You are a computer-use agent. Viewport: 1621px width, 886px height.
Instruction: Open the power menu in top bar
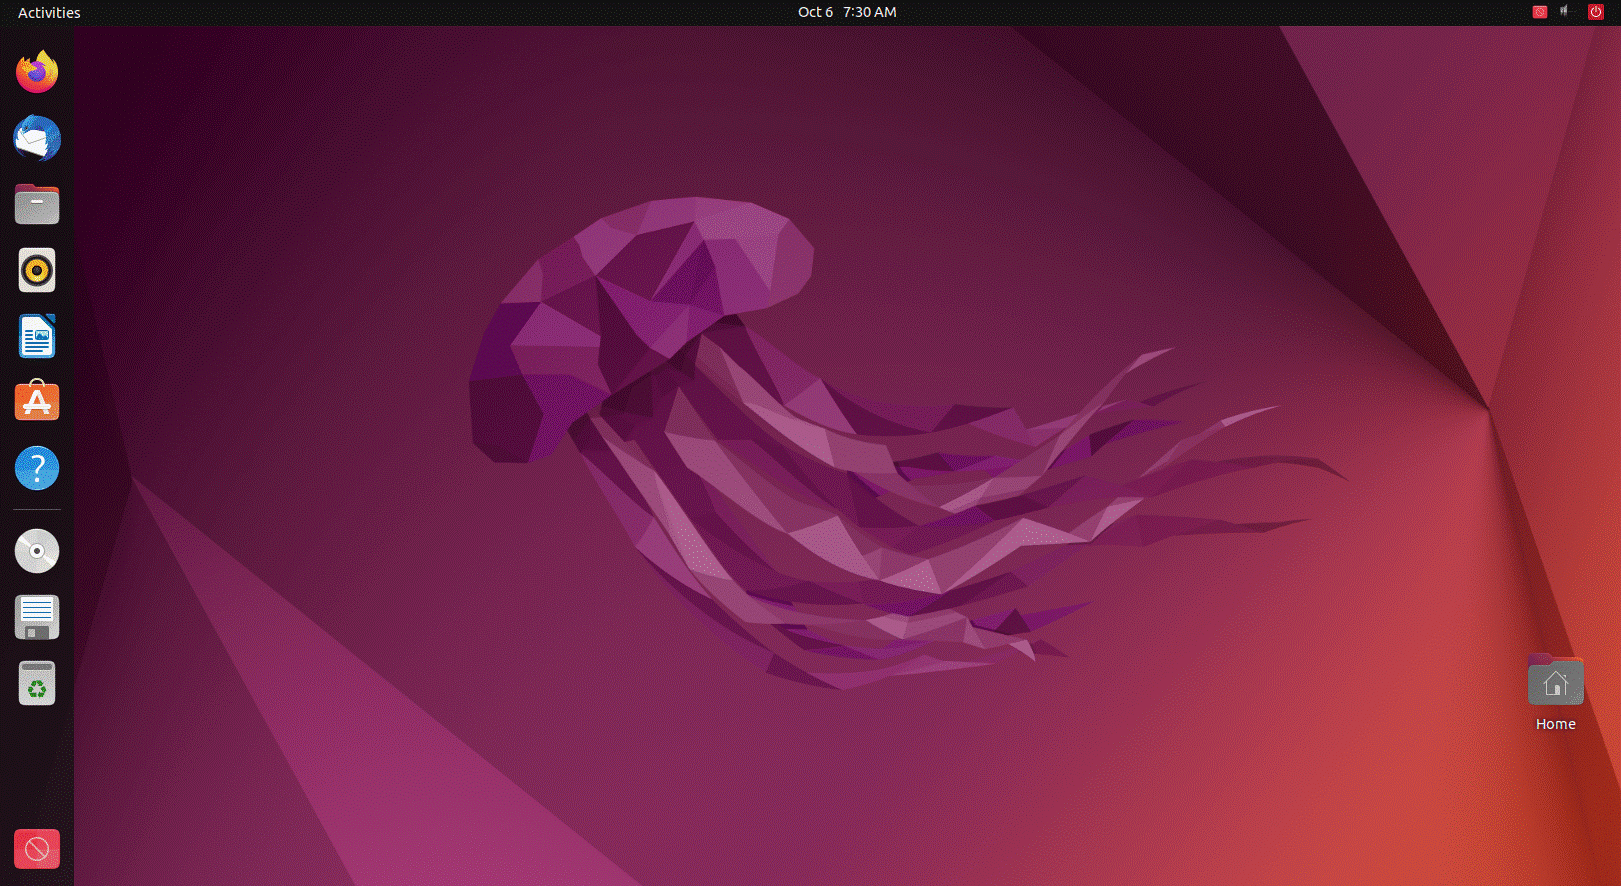click(x=1596, y=12)
